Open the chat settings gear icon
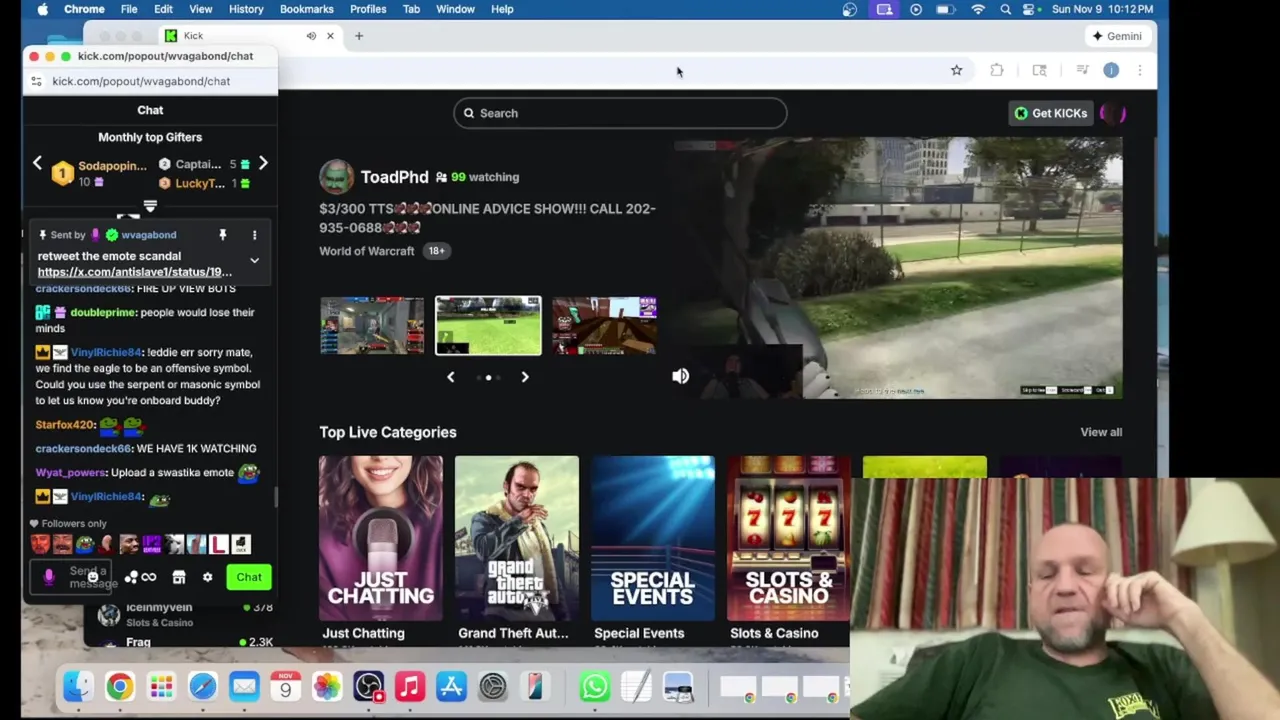This screenshot has width=1280, height=720. (207, 577)
